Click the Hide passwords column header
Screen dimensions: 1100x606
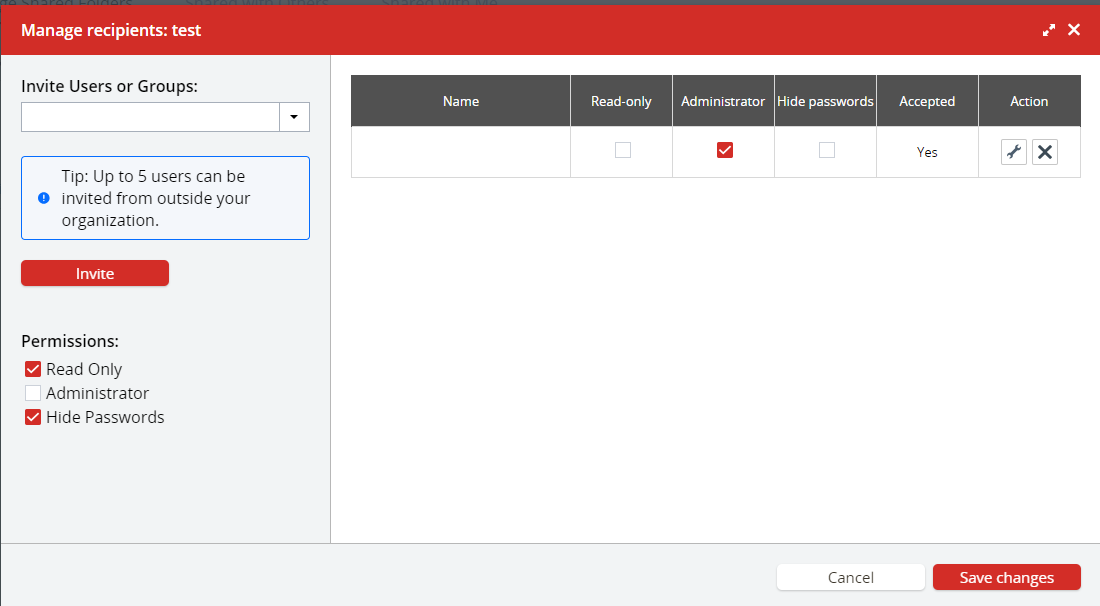[825, 101]
